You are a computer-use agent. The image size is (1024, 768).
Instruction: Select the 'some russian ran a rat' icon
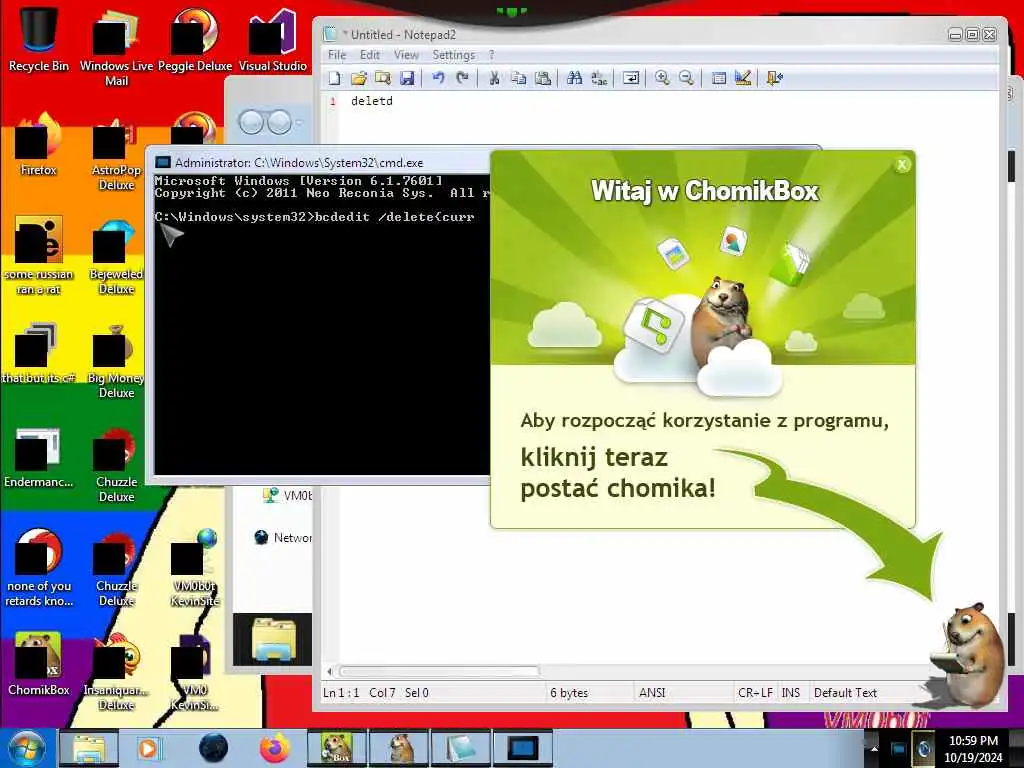click(39, 255)
